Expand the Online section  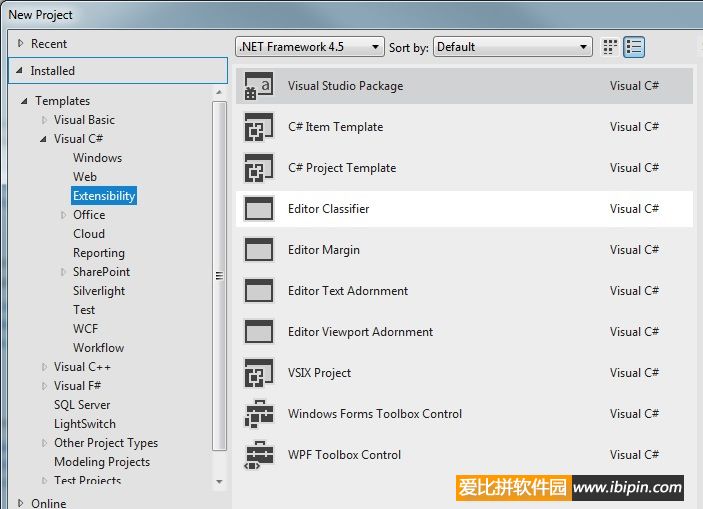(x=20, y=503)
